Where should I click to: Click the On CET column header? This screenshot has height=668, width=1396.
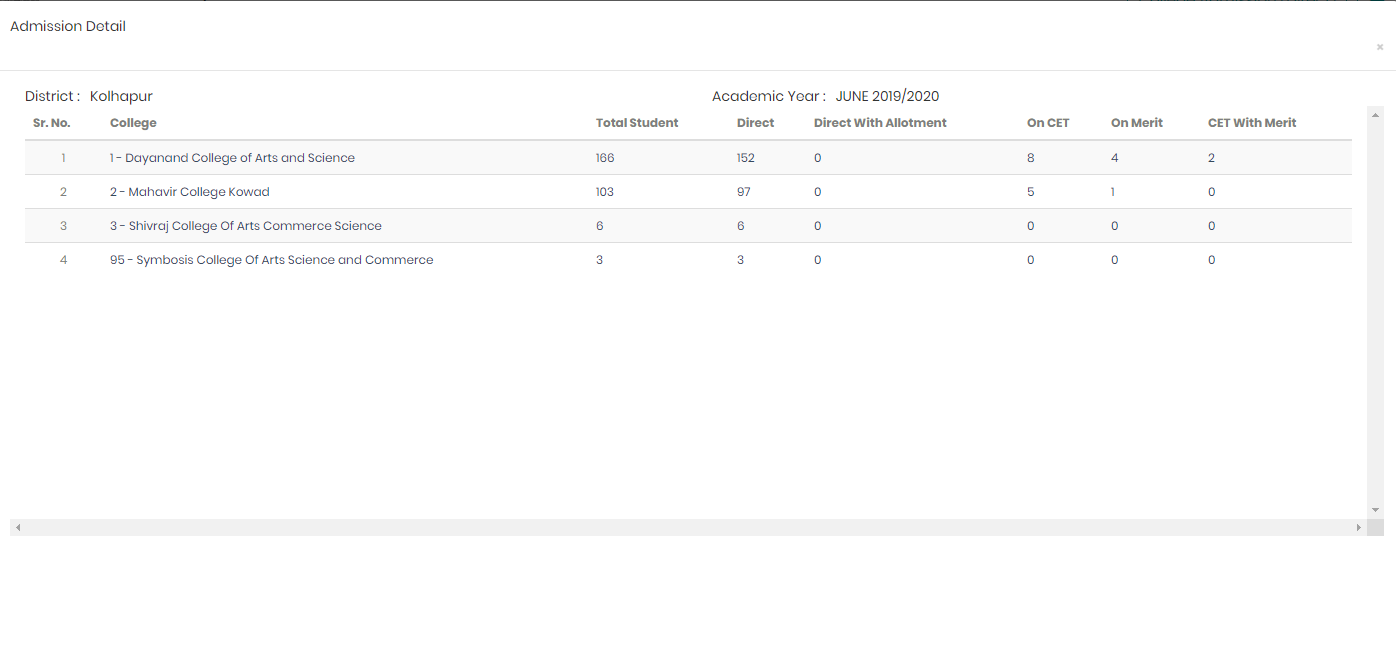coord(1047,123)
